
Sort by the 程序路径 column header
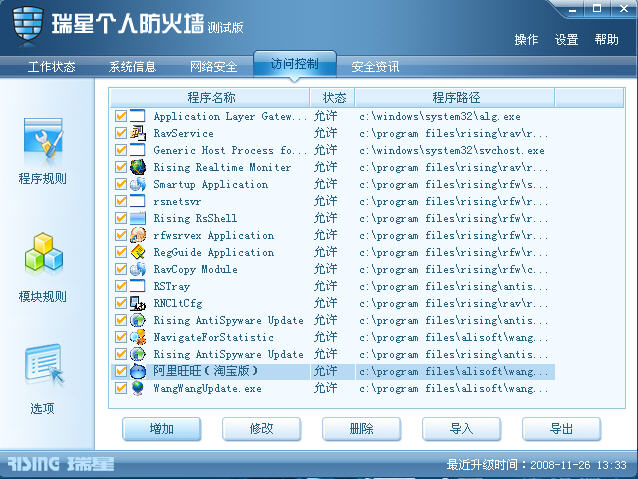455,98
